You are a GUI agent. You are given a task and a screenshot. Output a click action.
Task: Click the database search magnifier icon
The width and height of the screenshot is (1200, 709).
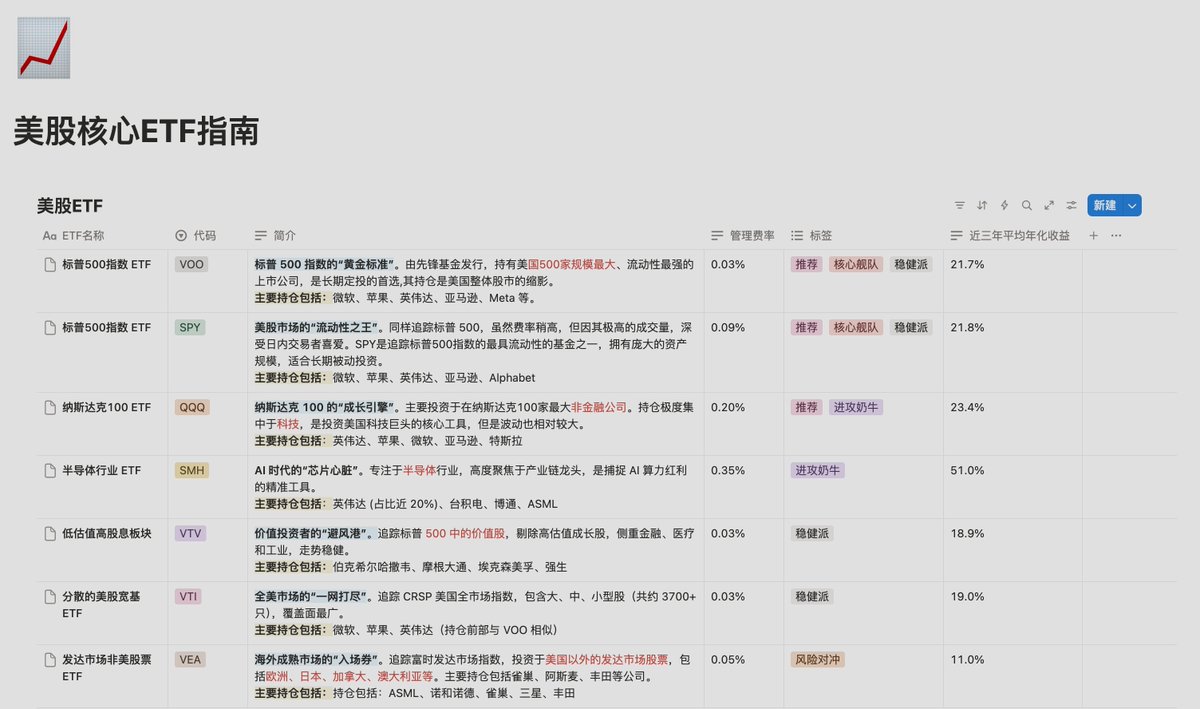tap(1027, 205)
